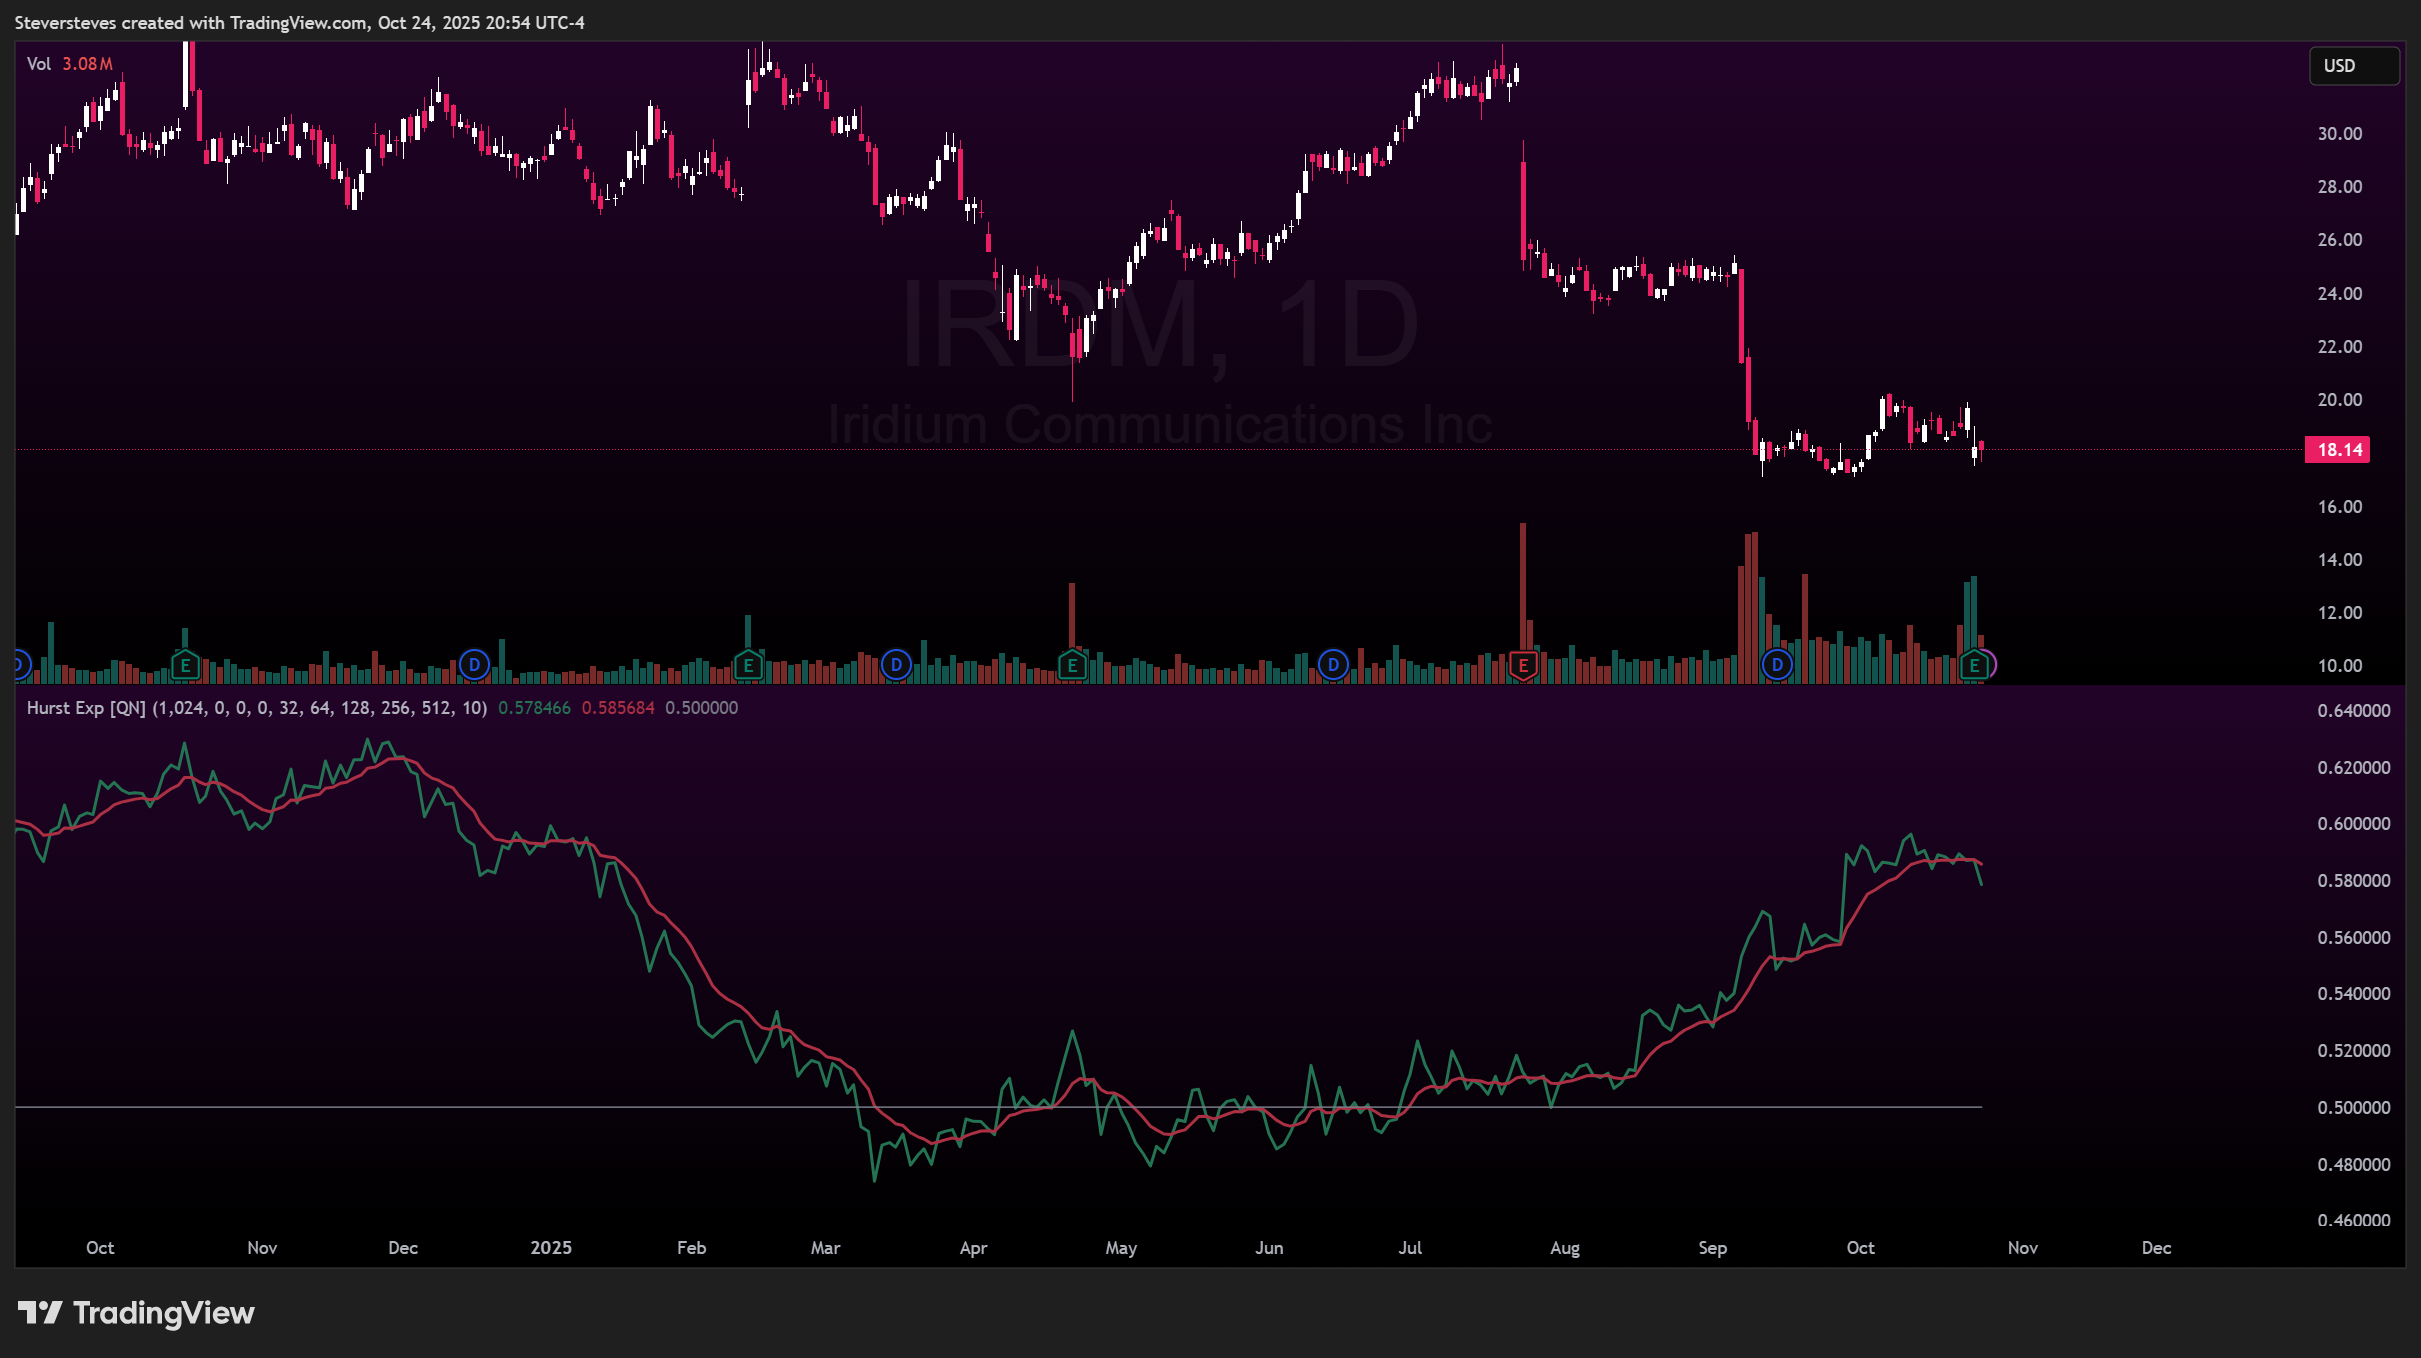The height and width of the screenshot is (1358, 2421).
Task: Click the TradingView logo at the bottom
Action: point(137,1313)
